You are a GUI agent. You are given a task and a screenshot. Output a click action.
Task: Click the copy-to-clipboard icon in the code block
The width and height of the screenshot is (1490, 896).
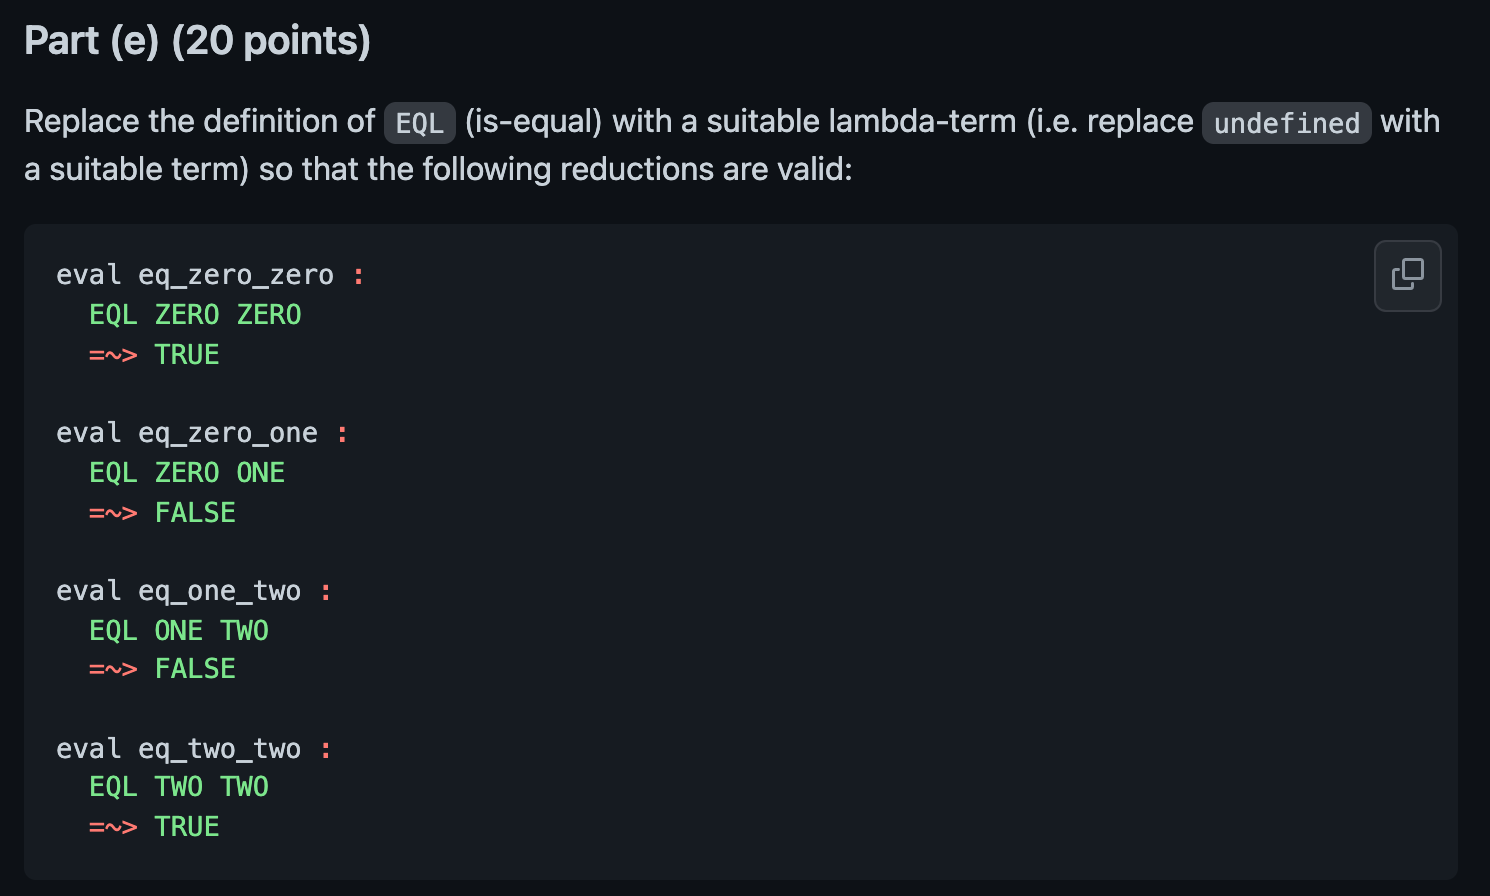[x=1407, y=275]
